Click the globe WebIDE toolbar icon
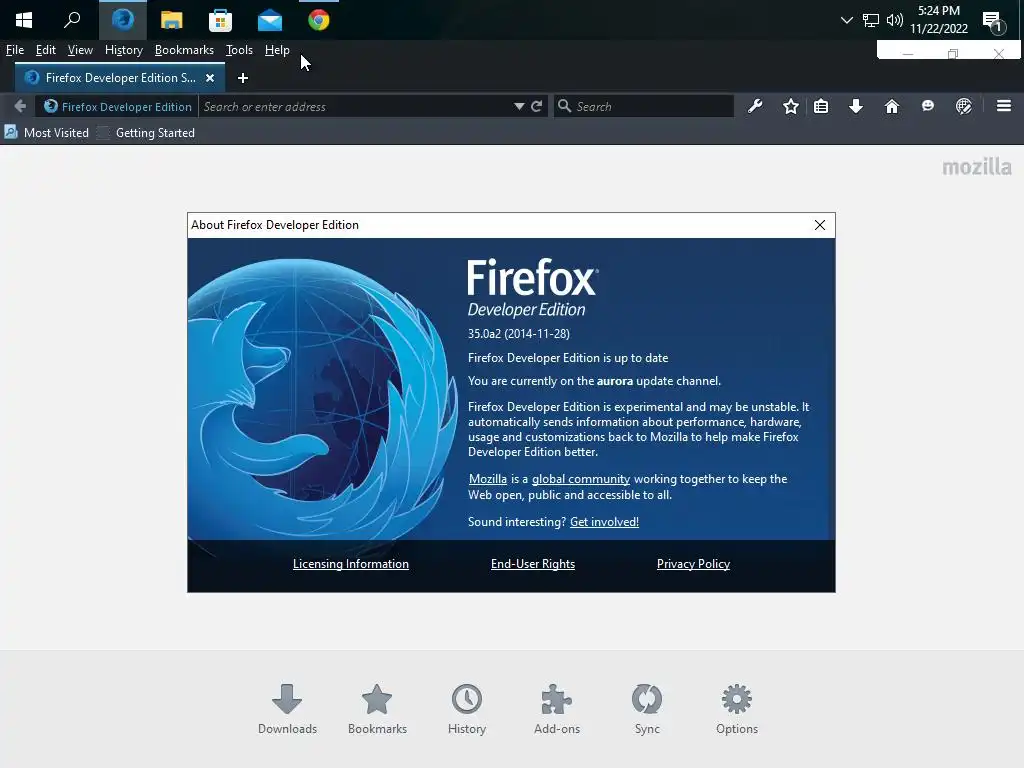The image size is (1024, 768). point(963,106)
